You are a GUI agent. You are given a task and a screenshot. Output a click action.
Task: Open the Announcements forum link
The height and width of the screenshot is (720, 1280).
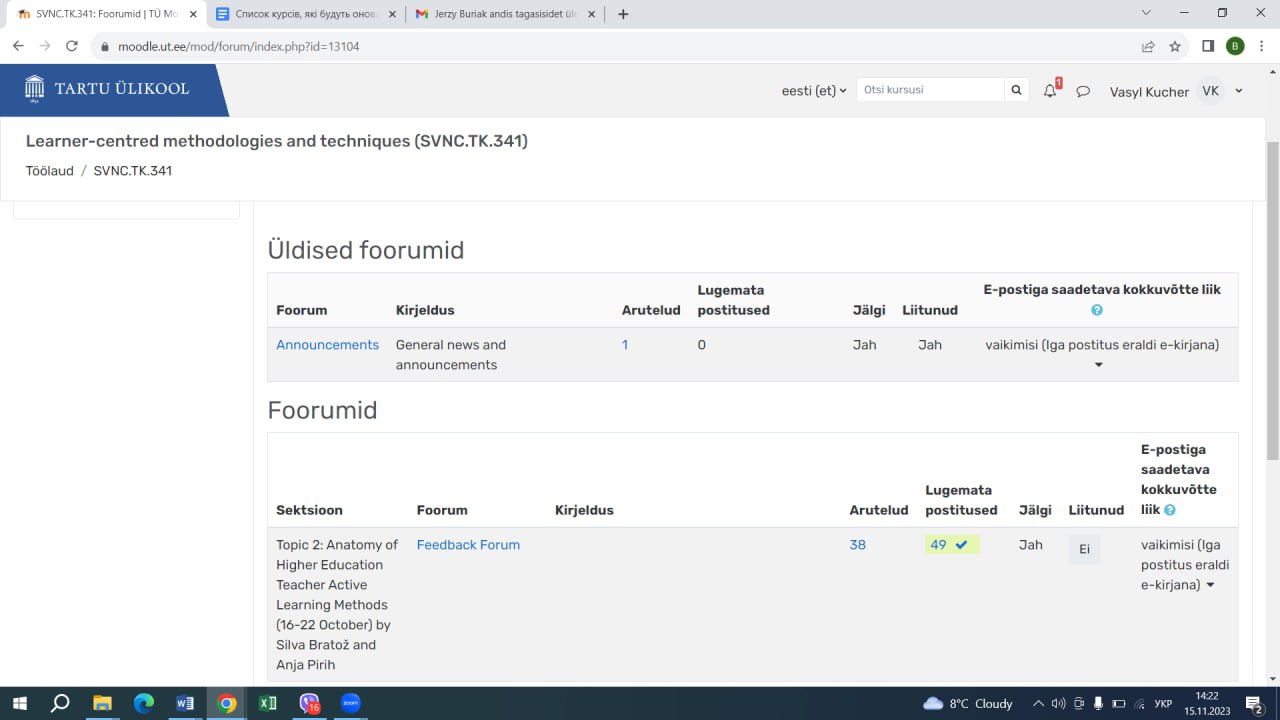[327, 345]
